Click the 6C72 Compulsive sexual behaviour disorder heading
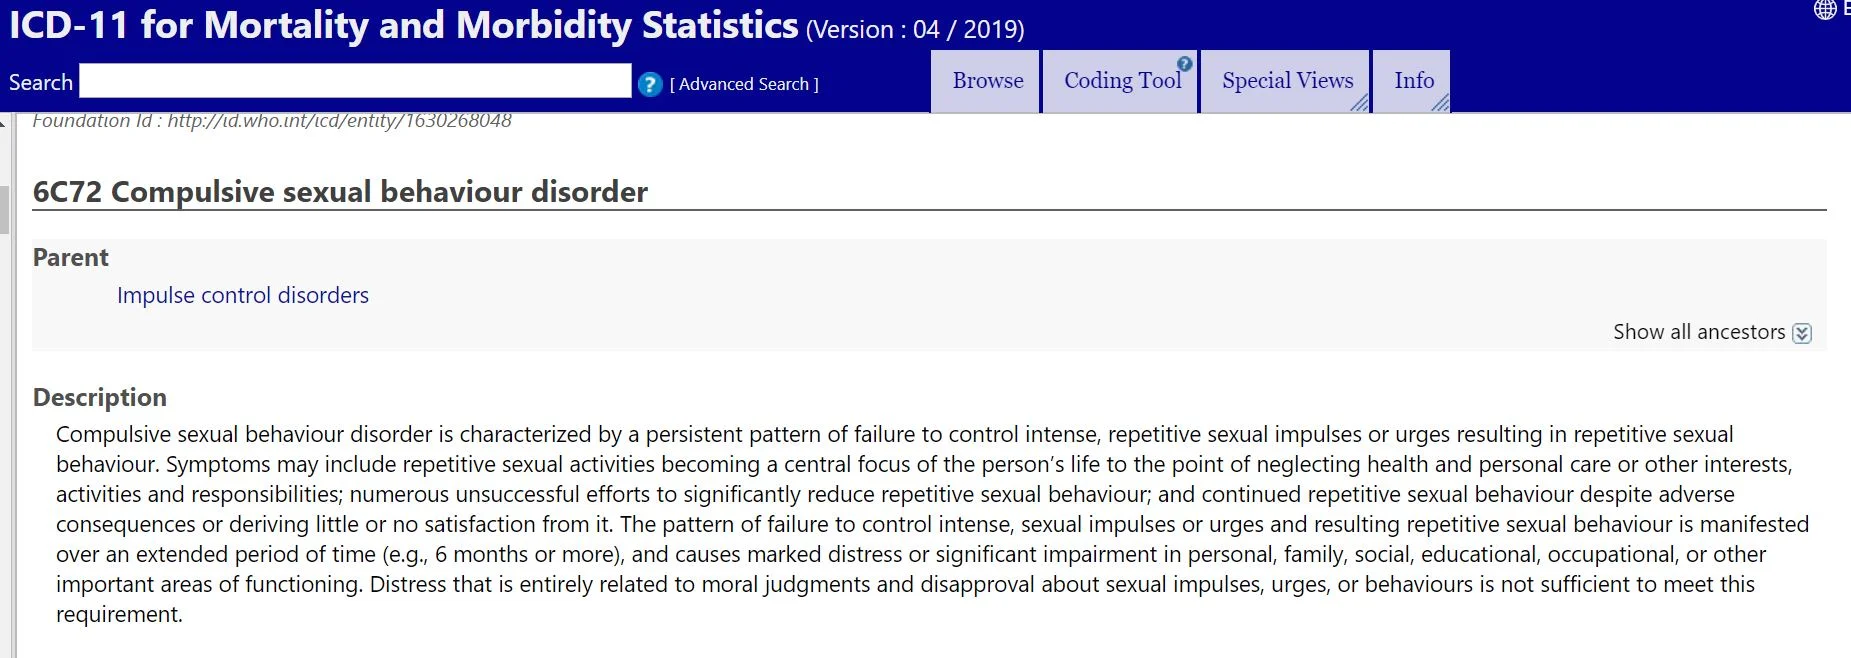 pos(340,192)
